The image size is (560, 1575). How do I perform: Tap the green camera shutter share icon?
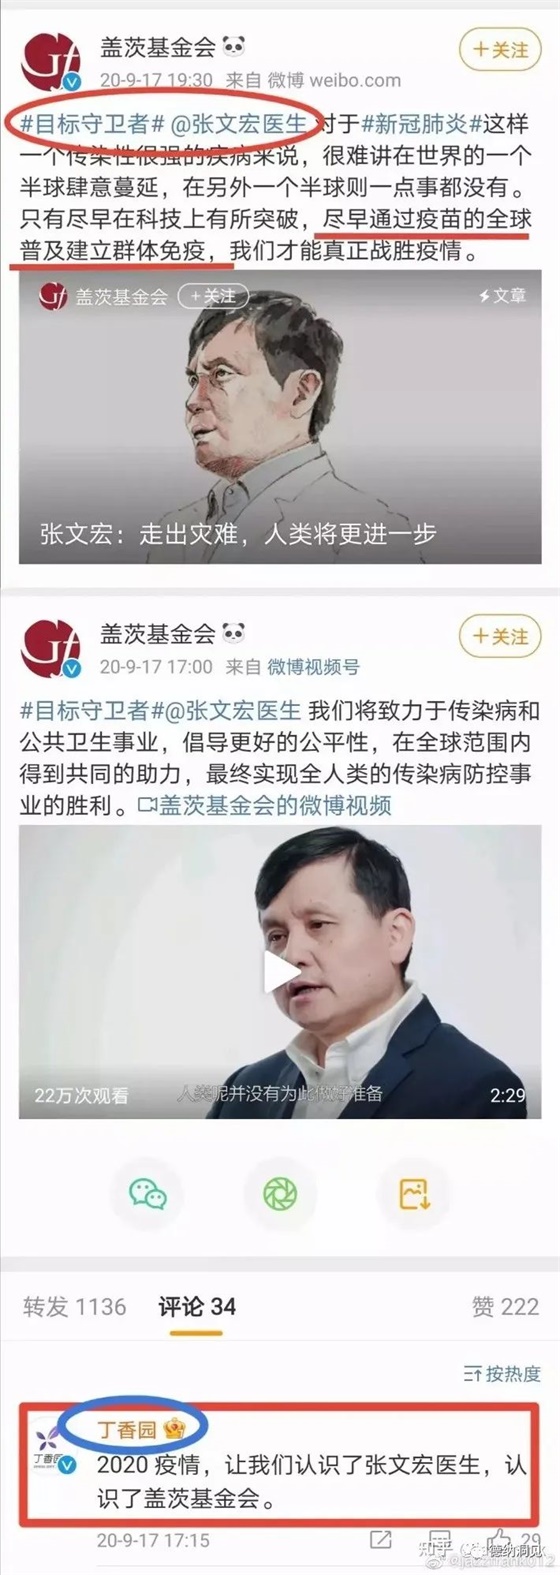pyautogui.click(x=279, y=1193)
